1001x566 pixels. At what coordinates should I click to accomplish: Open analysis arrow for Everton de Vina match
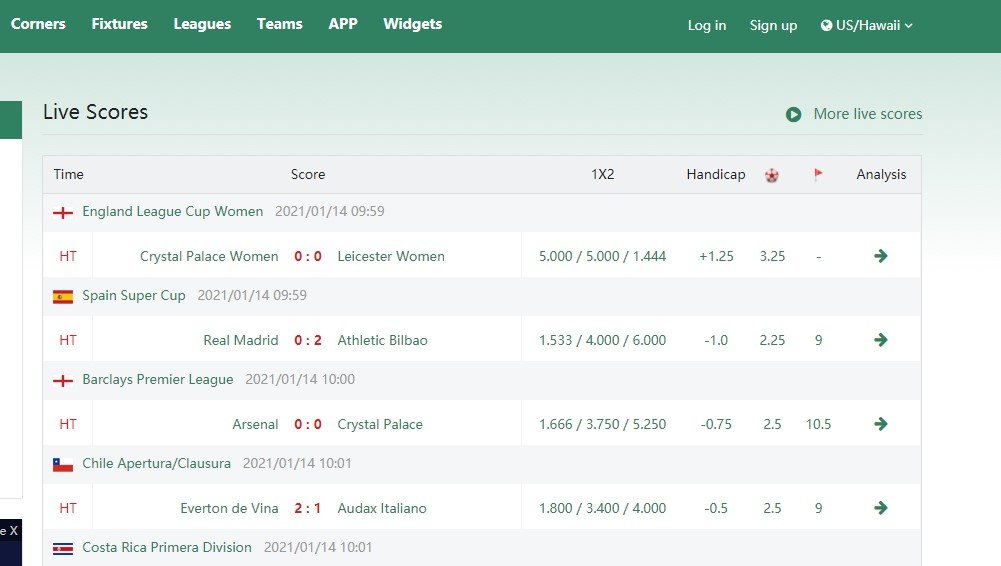tap(880, 508)
